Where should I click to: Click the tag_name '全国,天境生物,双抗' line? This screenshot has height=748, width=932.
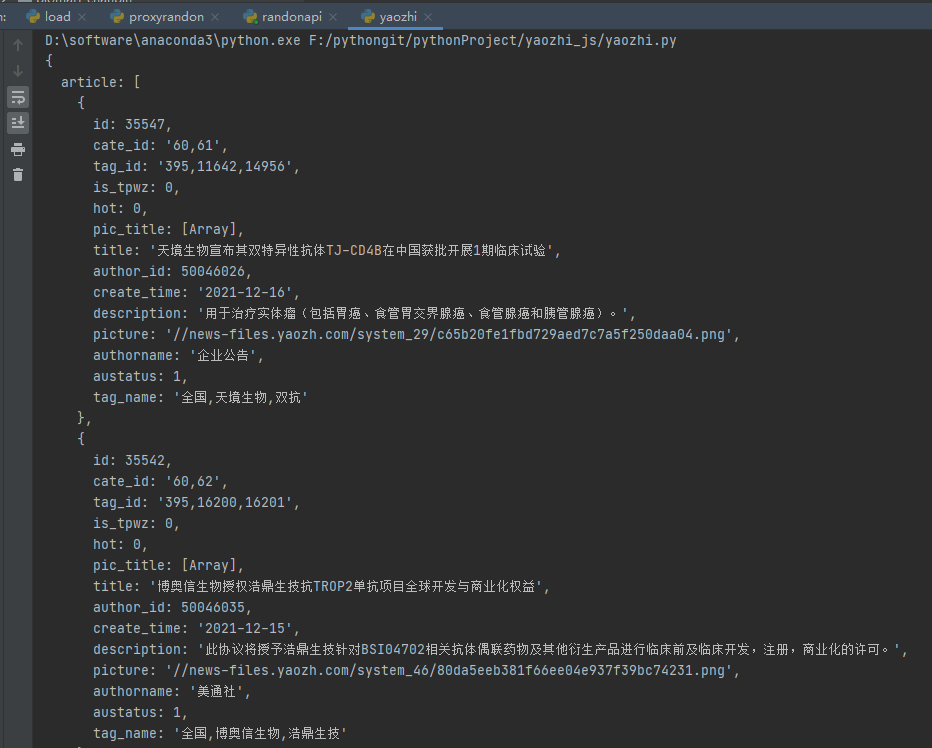click(x=200, y=397)
